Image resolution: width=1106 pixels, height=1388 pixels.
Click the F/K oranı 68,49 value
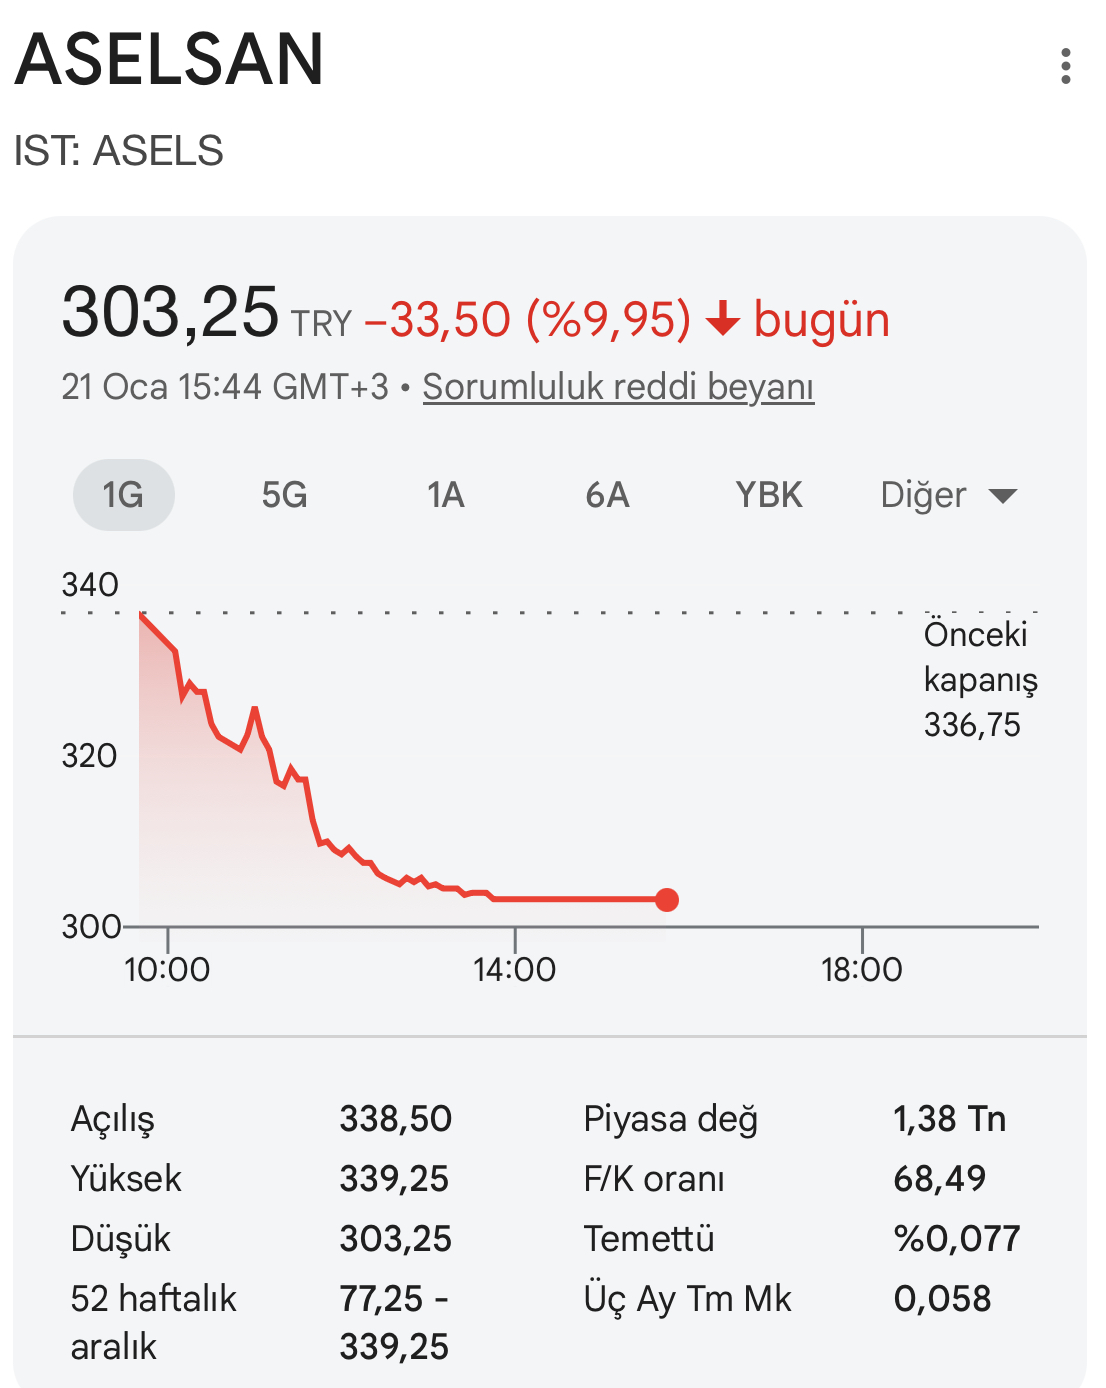coord(939,1179)
